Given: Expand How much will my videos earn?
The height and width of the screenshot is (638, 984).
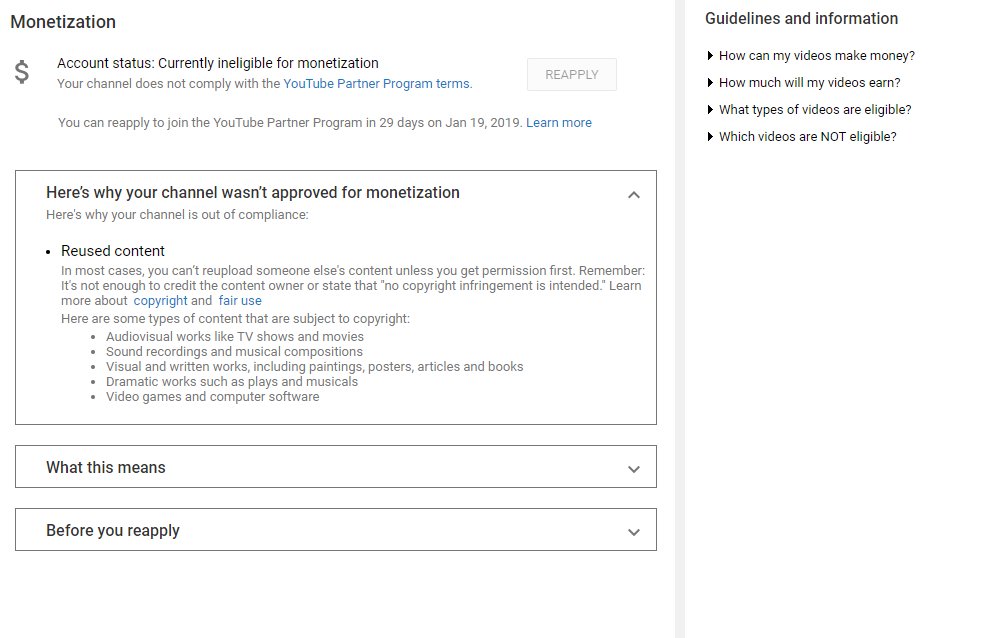Looking at the screenshot, I should 804,82.
